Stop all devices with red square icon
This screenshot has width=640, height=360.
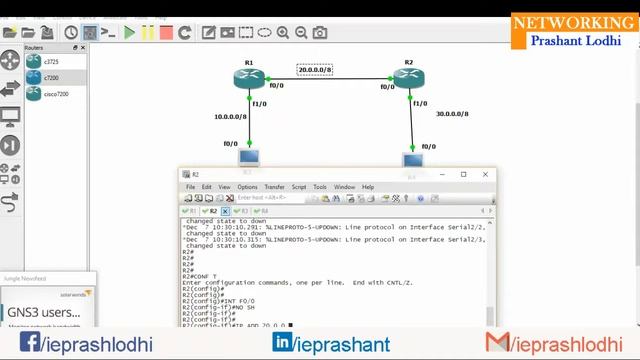[166, 33]
